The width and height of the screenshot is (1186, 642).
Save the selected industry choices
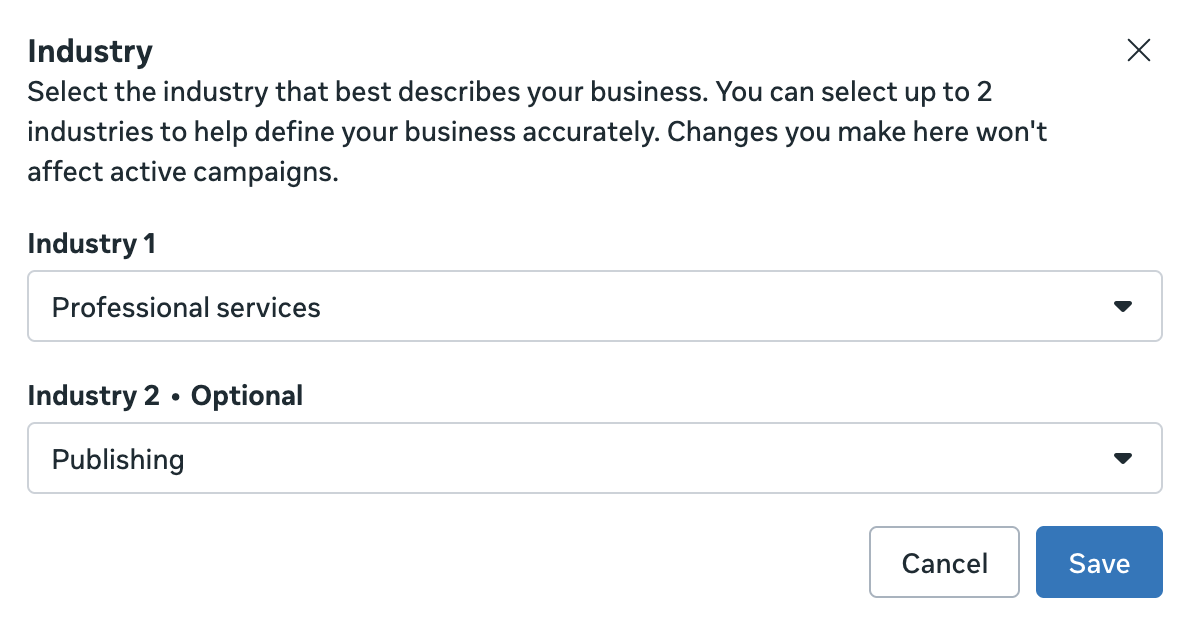coord(1098,563)
